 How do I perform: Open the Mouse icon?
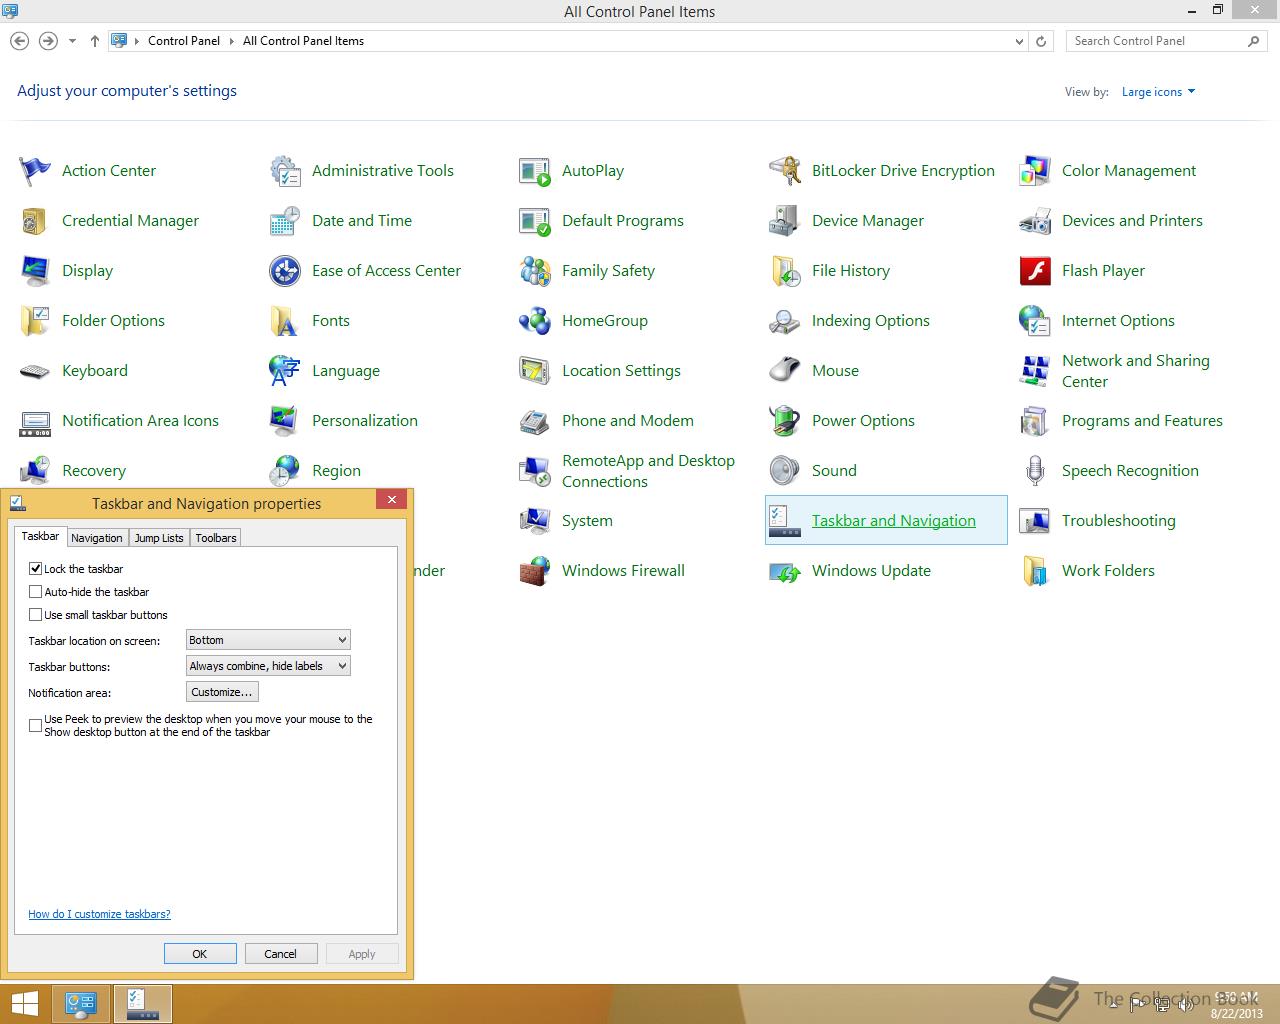(x=785, y=371)
